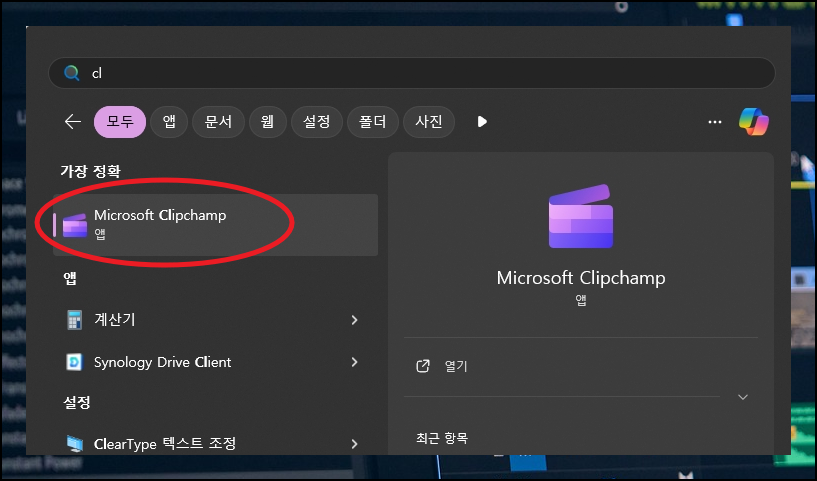Click the open-external icon beside 열기

[423, 366]
